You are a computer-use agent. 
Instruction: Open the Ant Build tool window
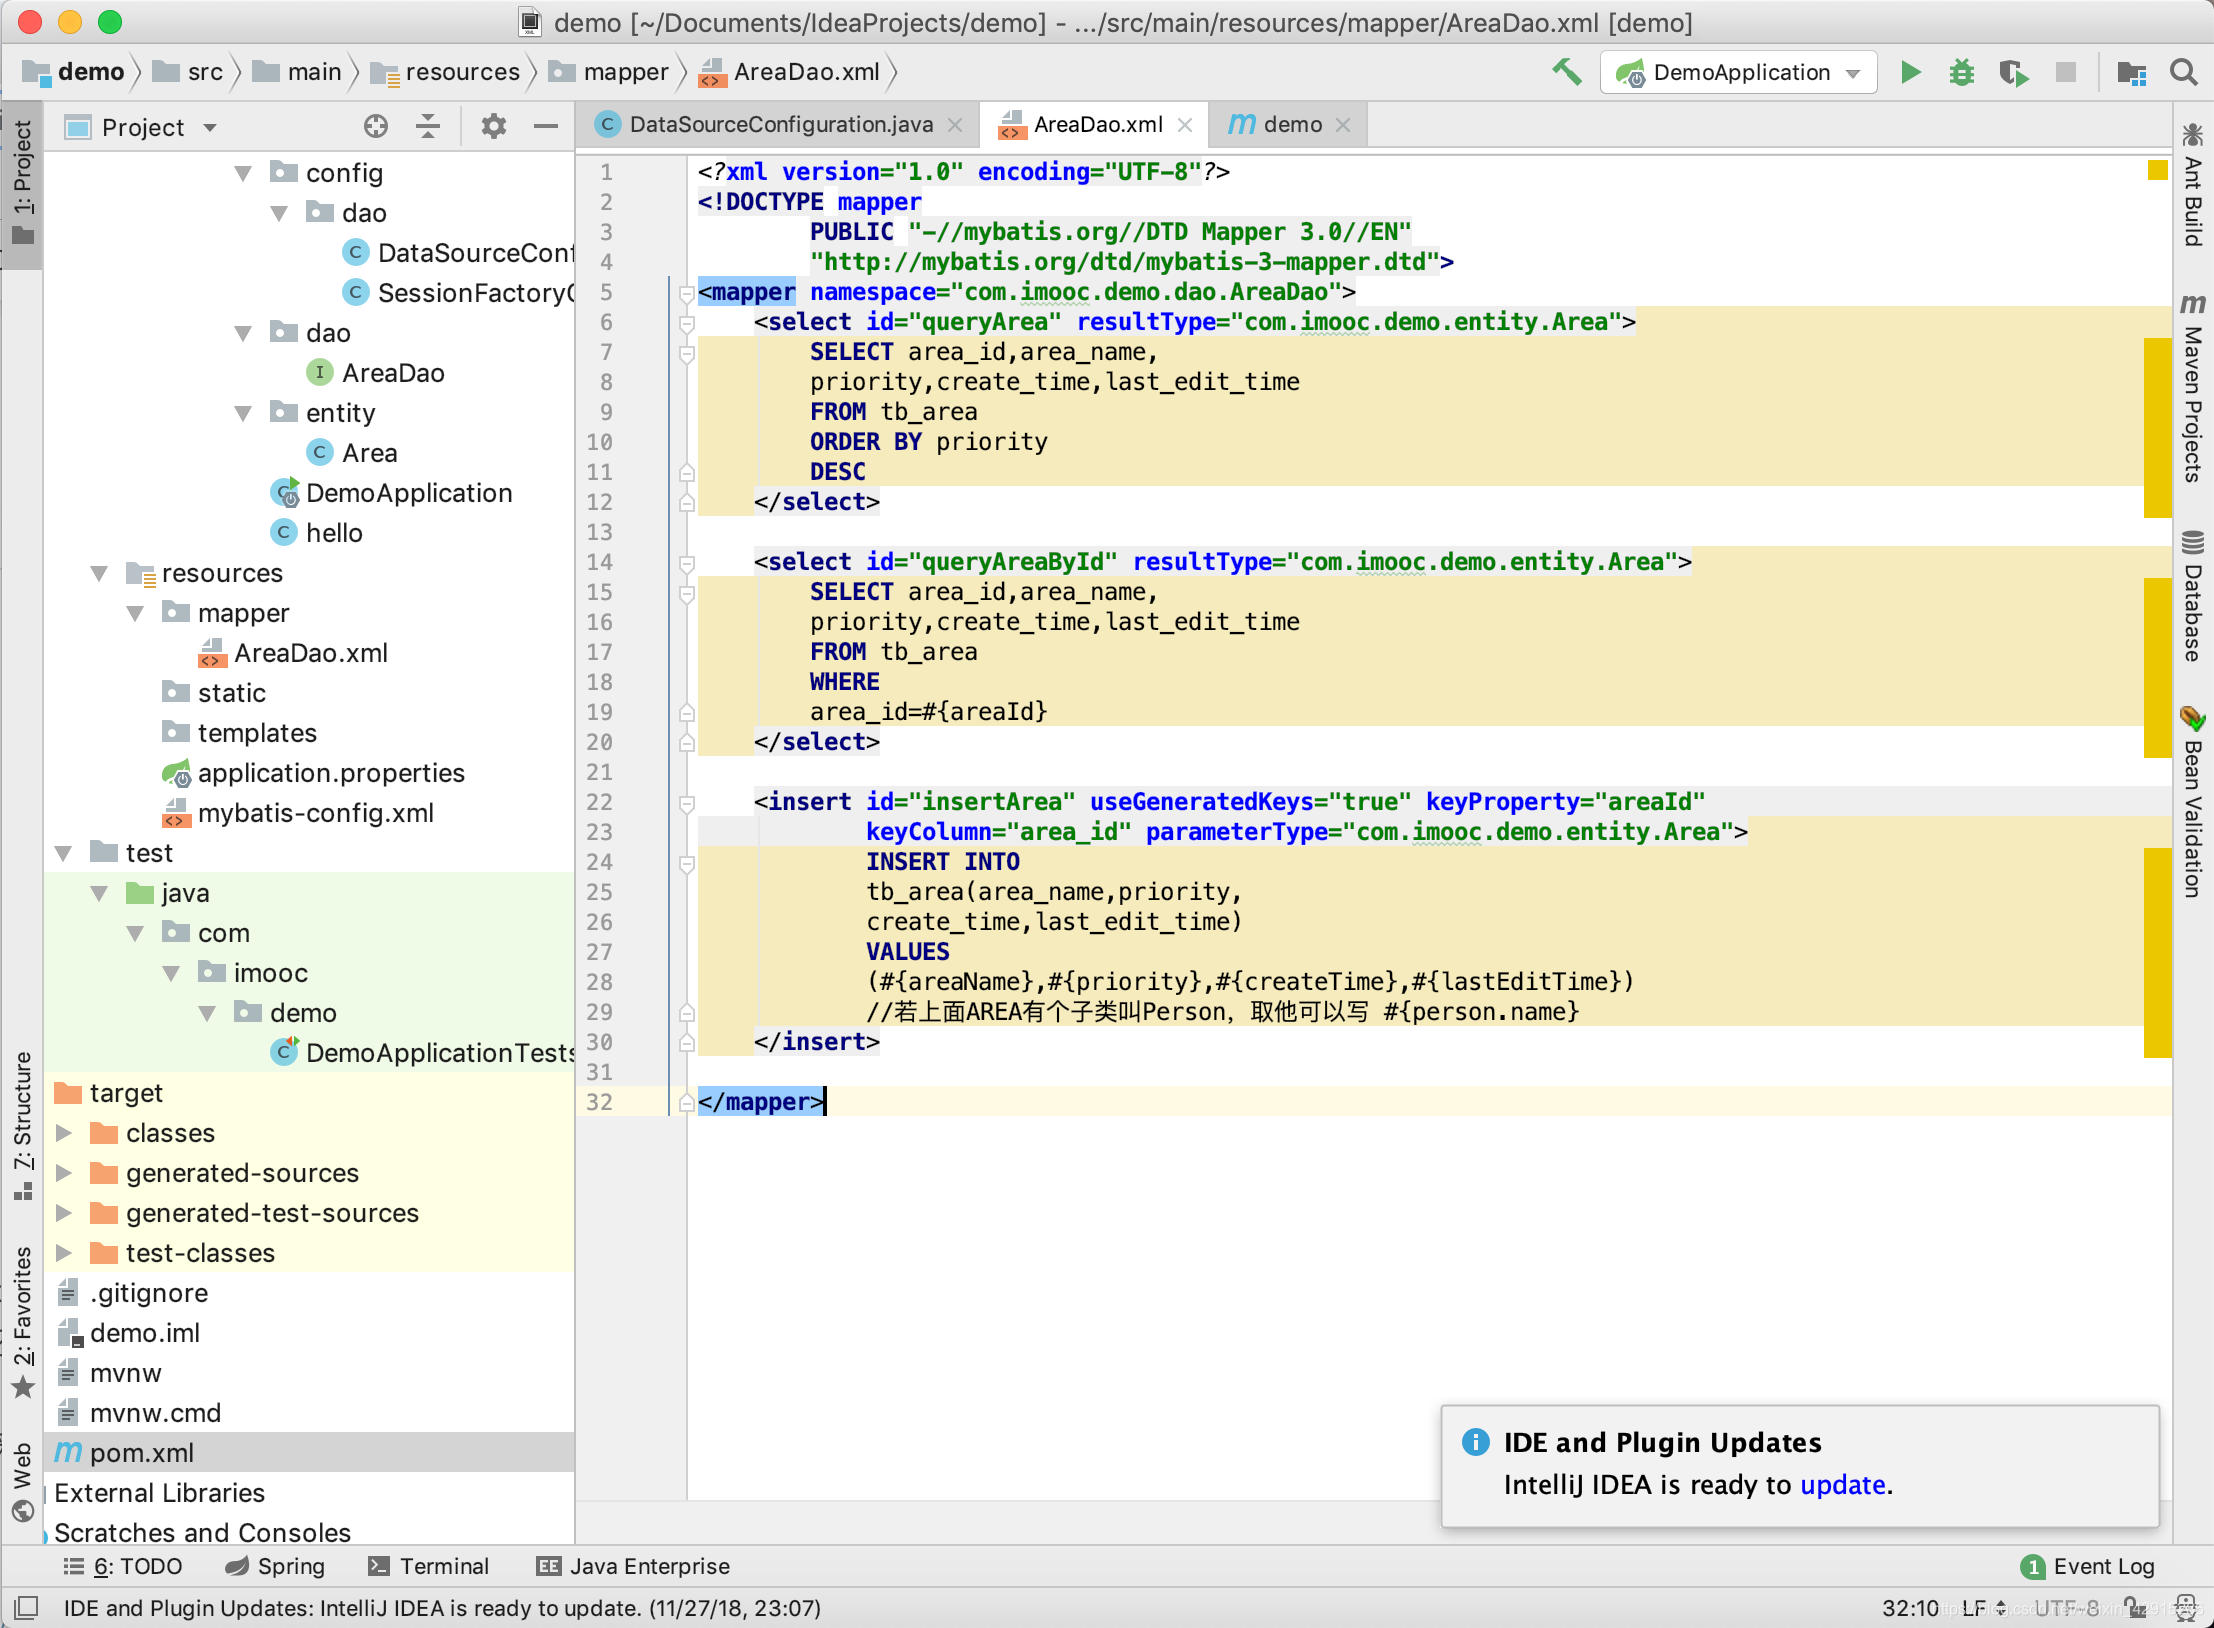click(x=2192, y=184)
